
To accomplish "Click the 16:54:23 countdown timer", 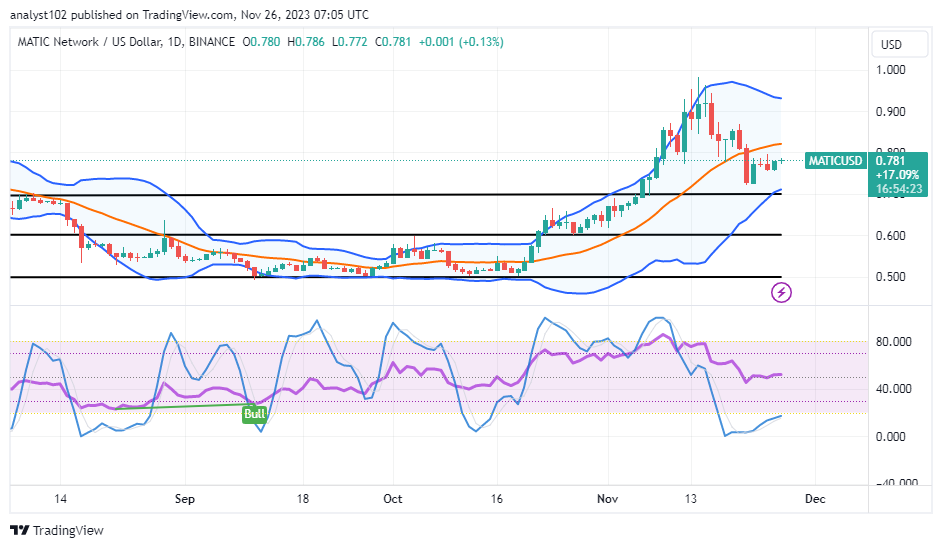I will [x=899, y=189].
